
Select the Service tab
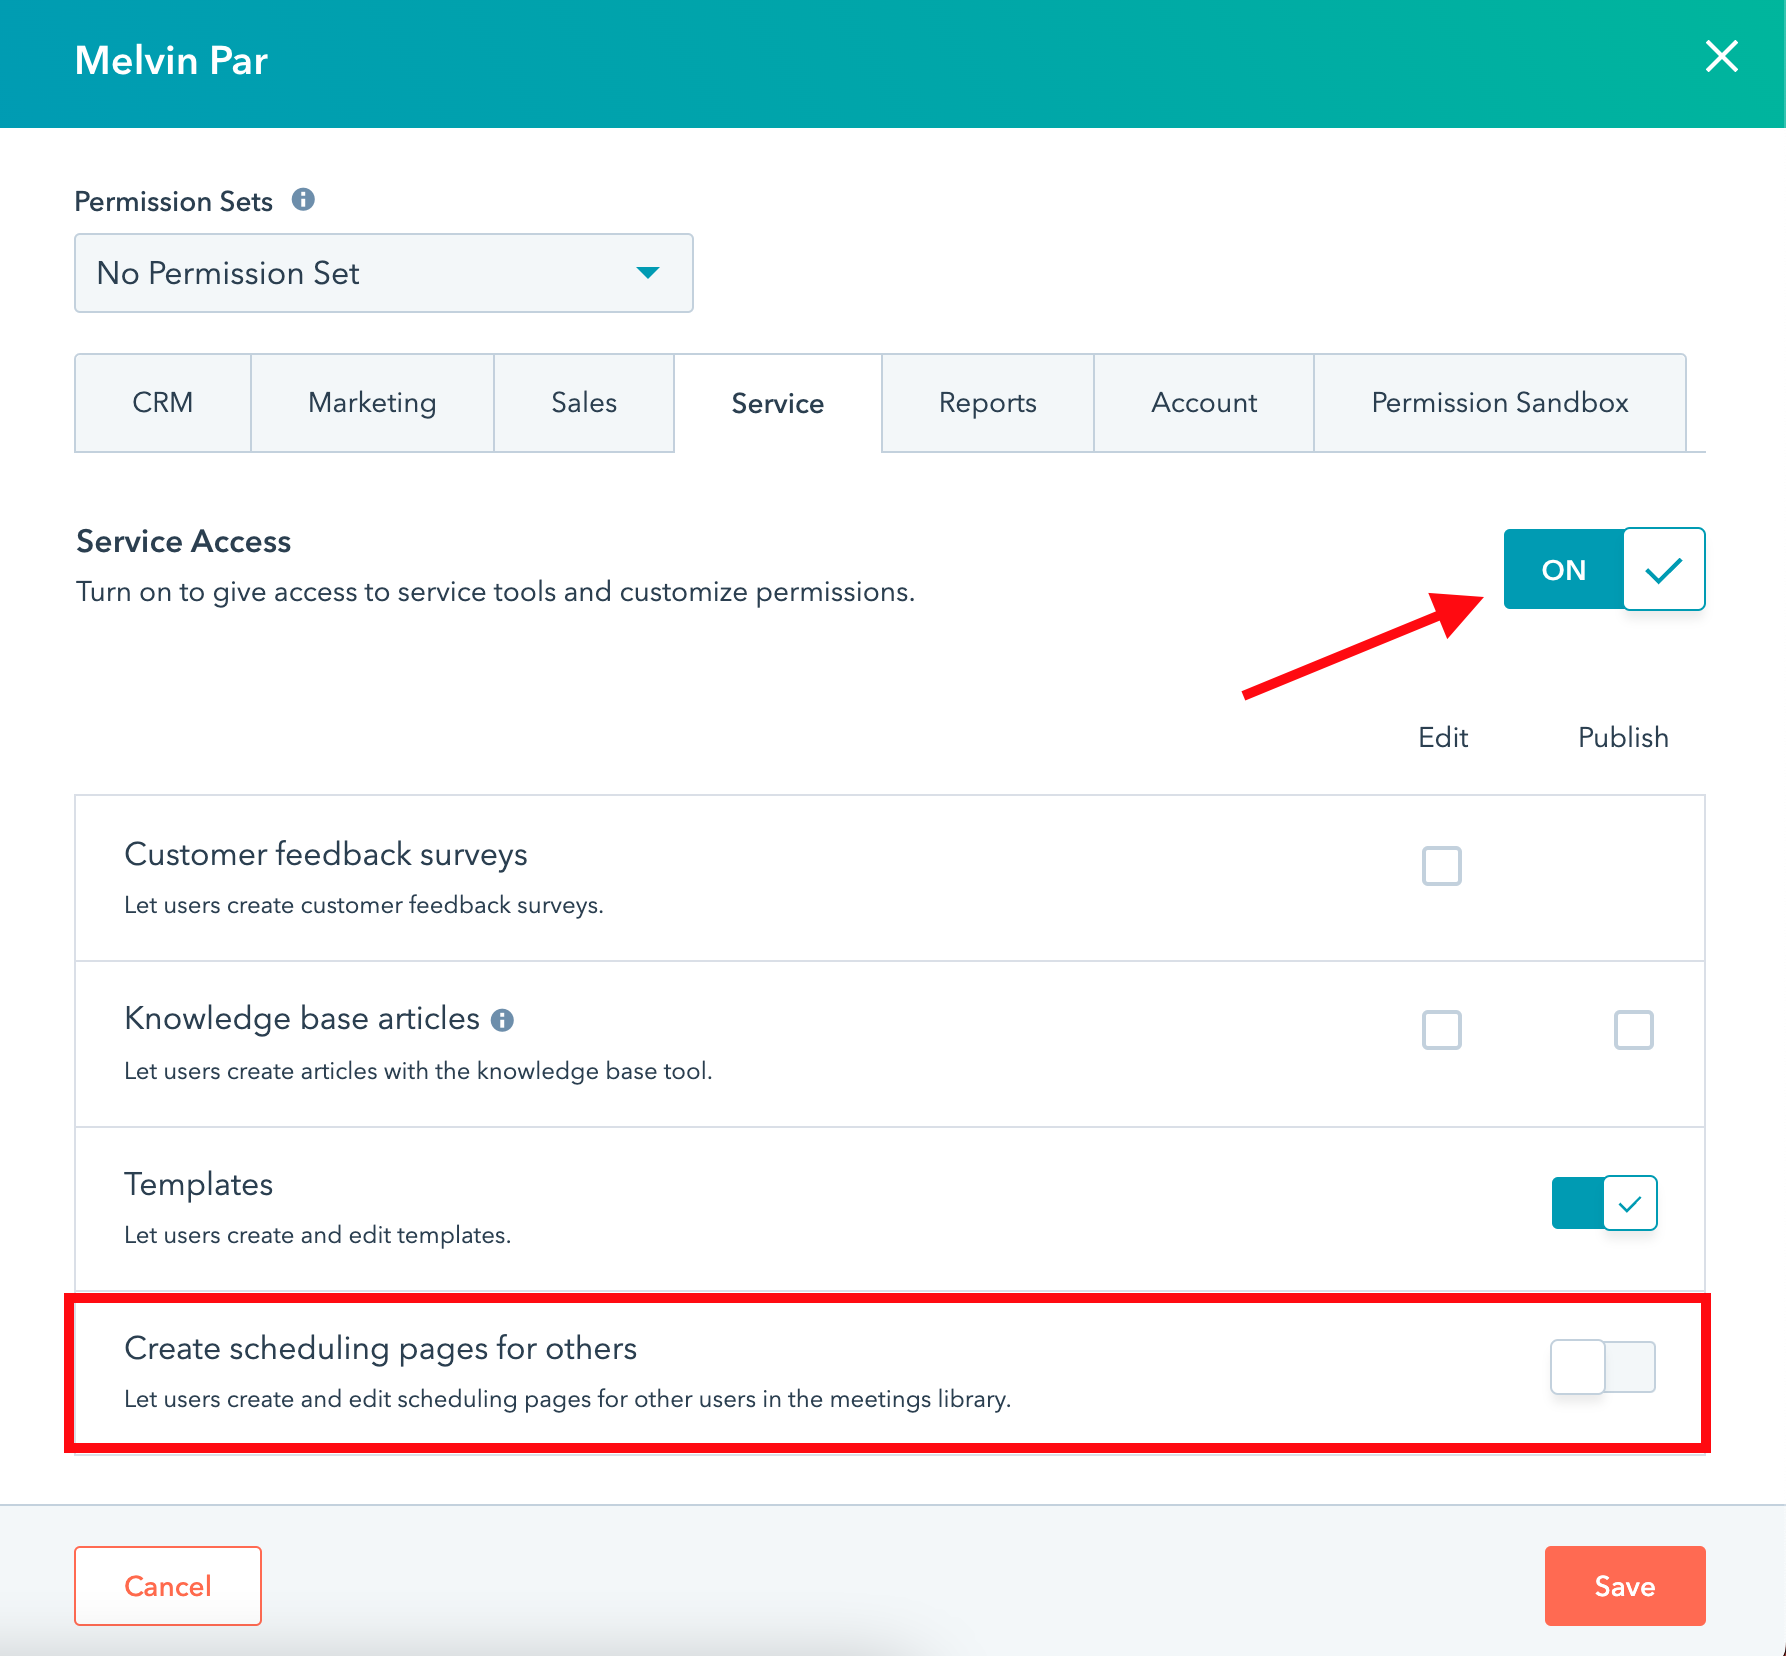tap(778, 403)
